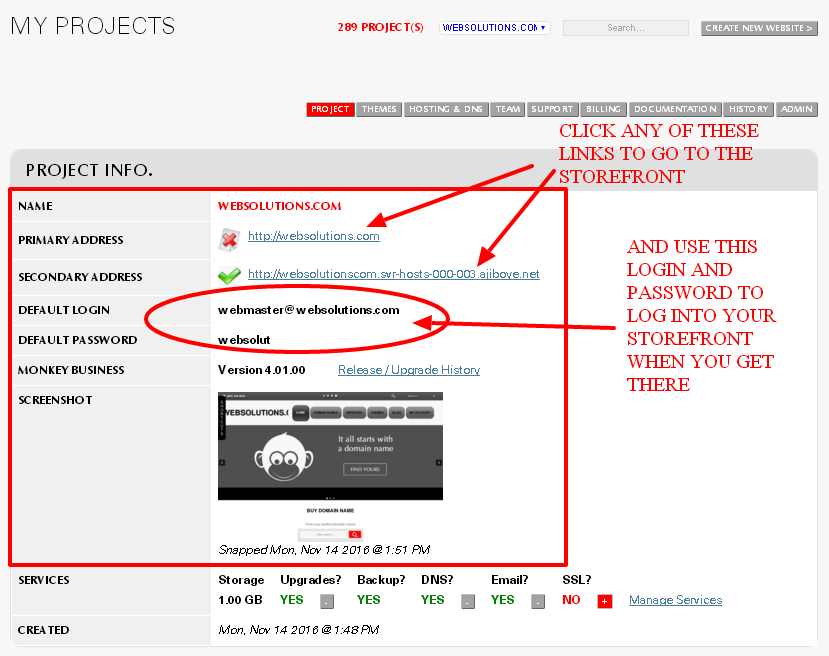Screen dimensions: 829x656
Task: Click the default password value websolut
Action: click(x=244, y=340)
